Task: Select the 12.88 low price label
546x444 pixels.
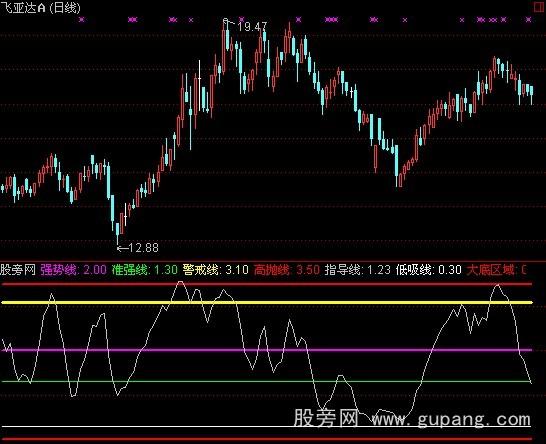Action: click(143, 248)
